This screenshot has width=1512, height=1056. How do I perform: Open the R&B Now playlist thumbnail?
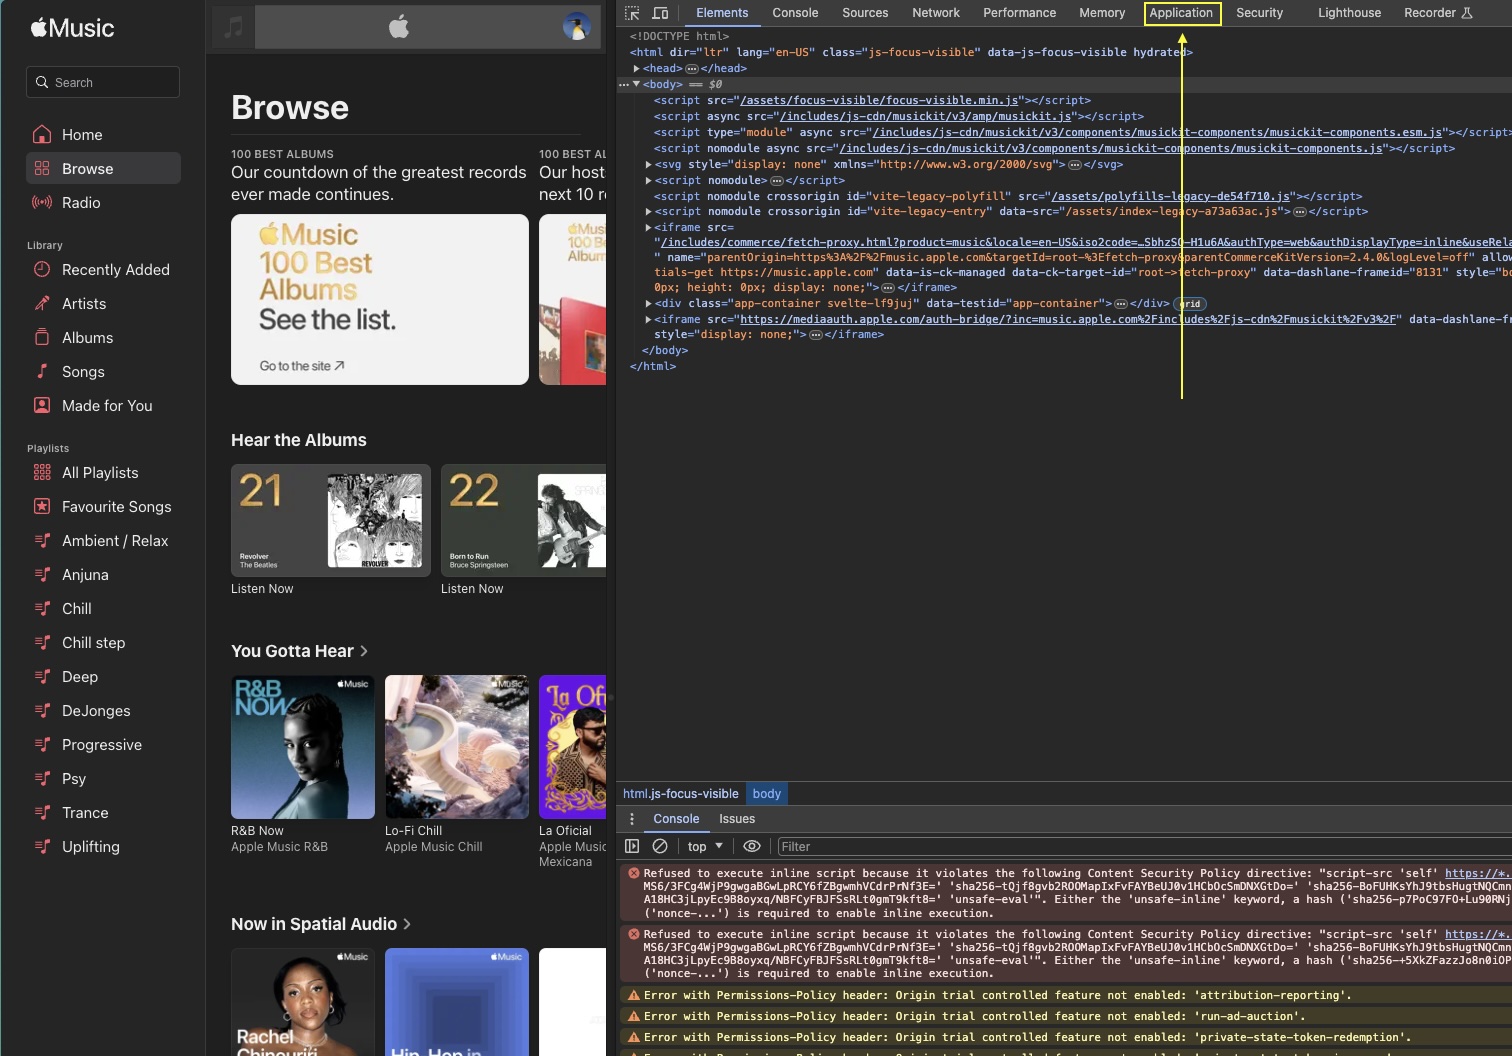tap(303, 747)
